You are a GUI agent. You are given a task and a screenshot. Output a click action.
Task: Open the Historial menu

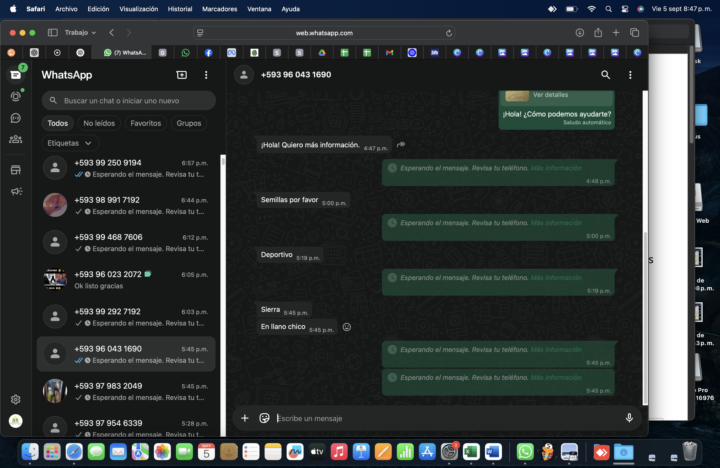click(180, 9)
